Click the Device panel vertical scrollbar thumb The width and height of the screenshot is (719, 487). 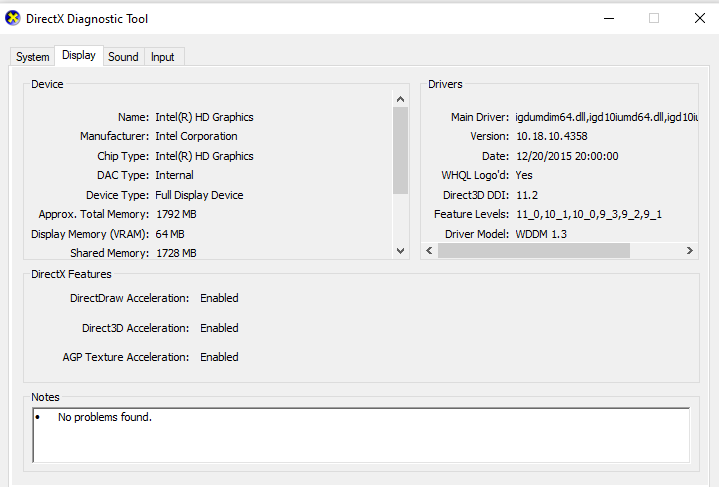400,150
